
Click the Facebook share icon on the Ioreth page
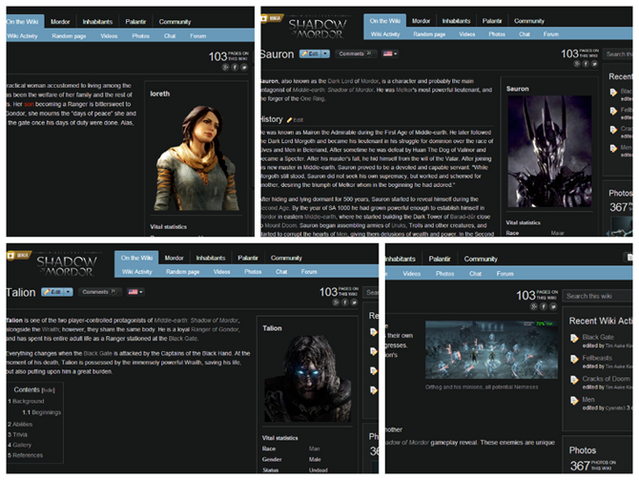235,67
